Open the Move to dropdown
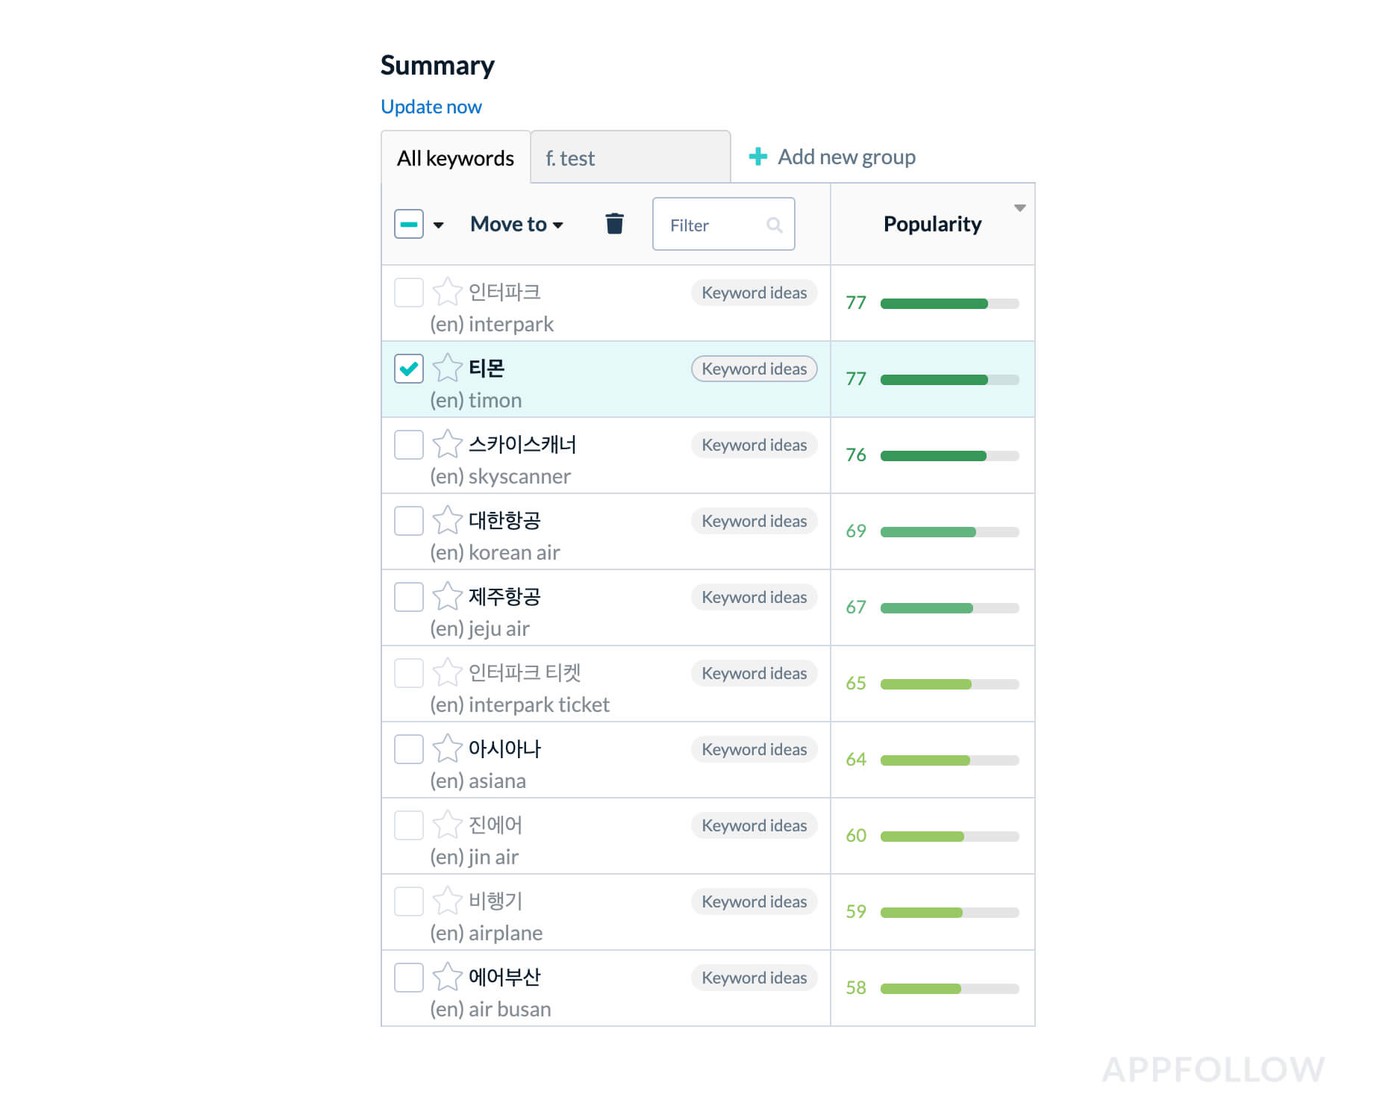Screen dimensions: 1400x1097 coord(516,224)
